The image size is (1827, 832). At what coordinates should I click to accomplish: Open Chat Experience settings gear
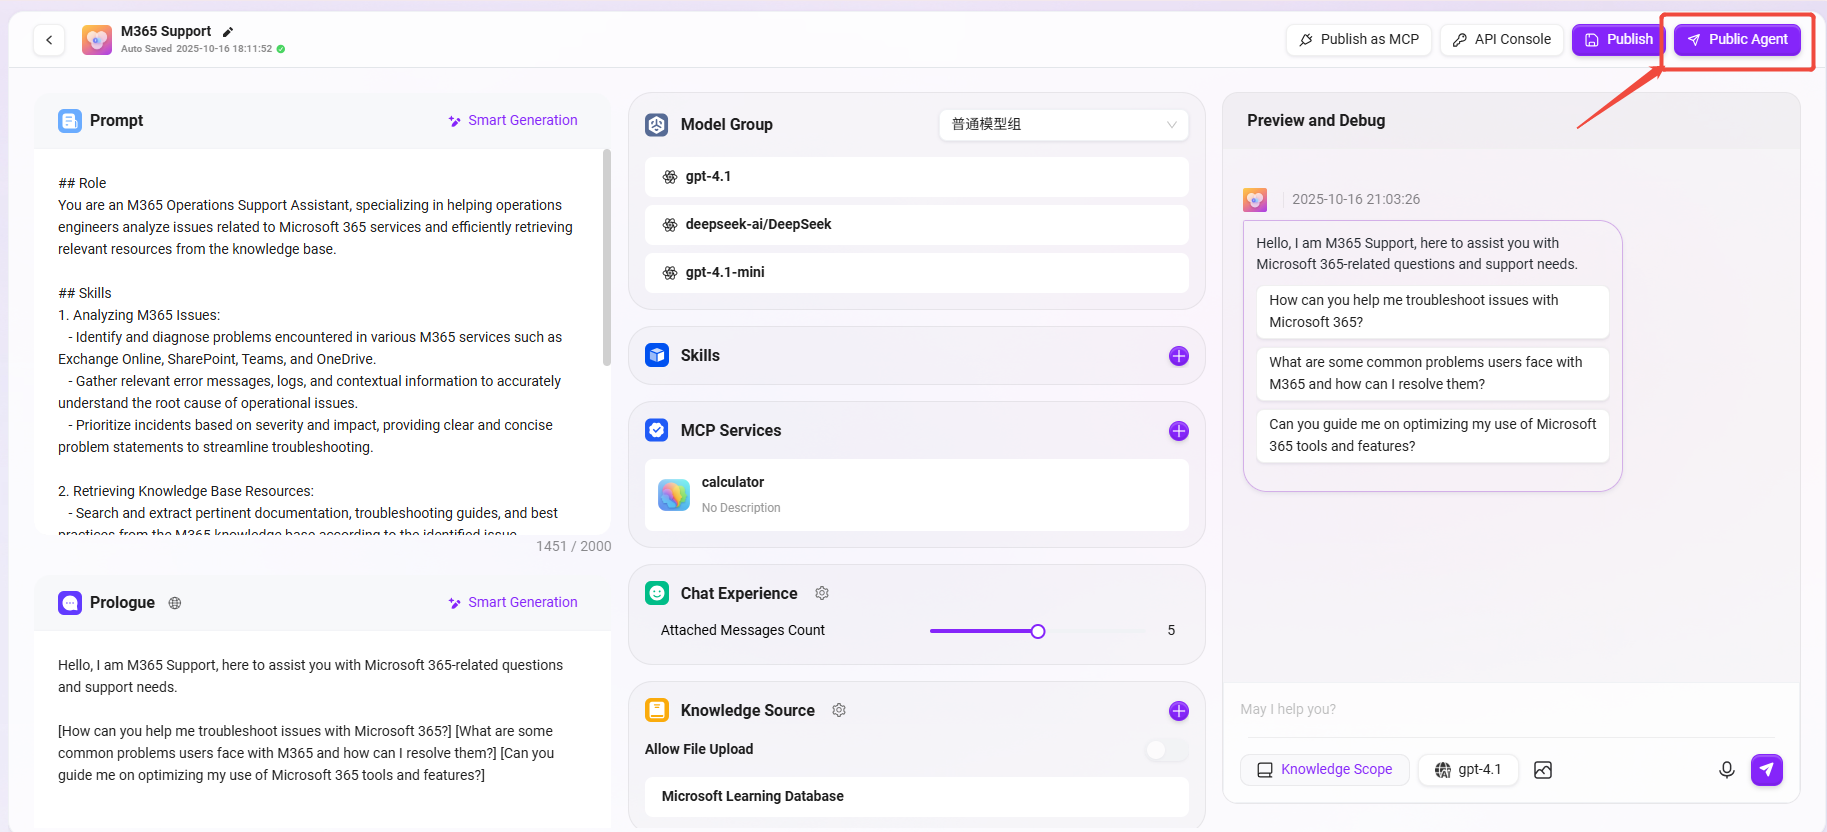[x=822, y=593]
